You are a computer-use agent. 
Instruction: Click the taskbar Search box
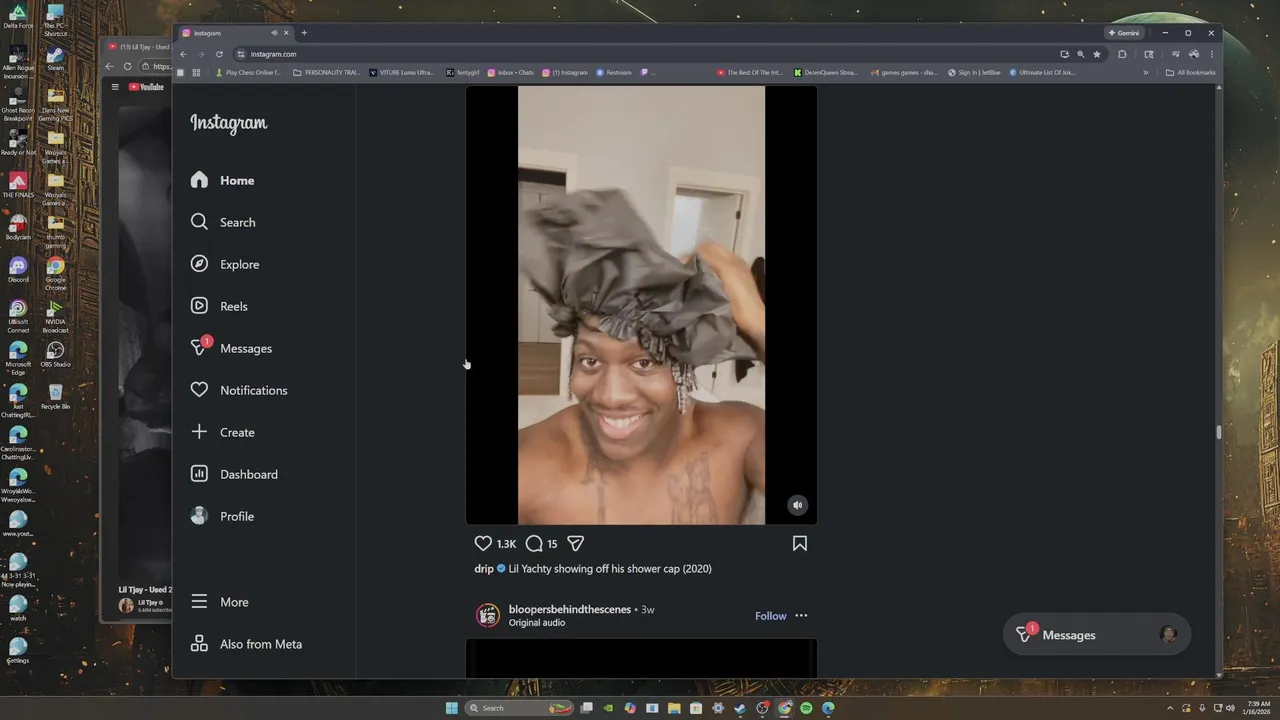pyautogui.click(x=518, y=708)
